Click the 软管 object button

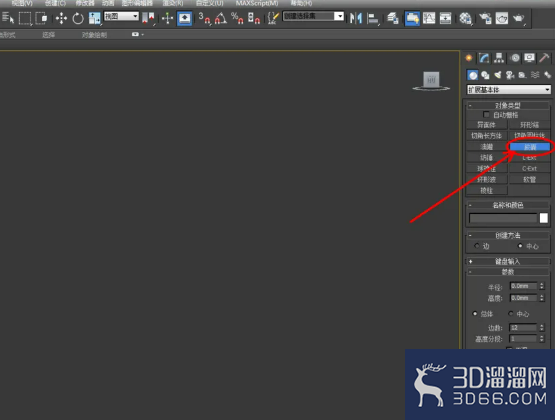[530, 180]
